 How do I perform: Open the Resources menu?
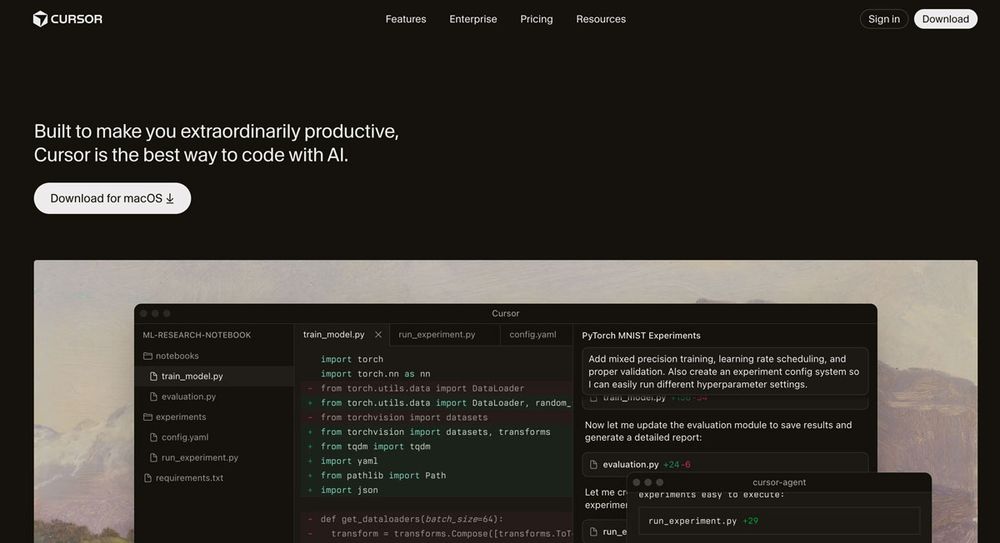[x=601, y=19]
